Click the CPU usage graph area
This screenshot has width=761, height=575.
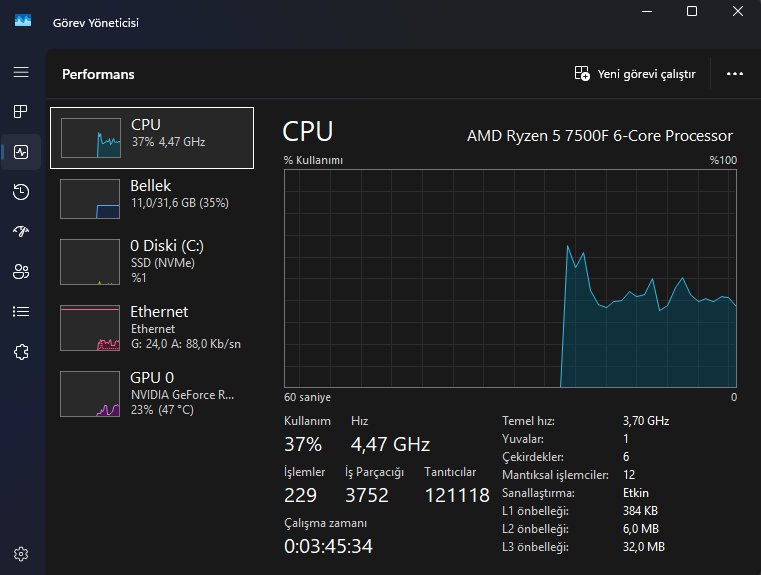511,278
